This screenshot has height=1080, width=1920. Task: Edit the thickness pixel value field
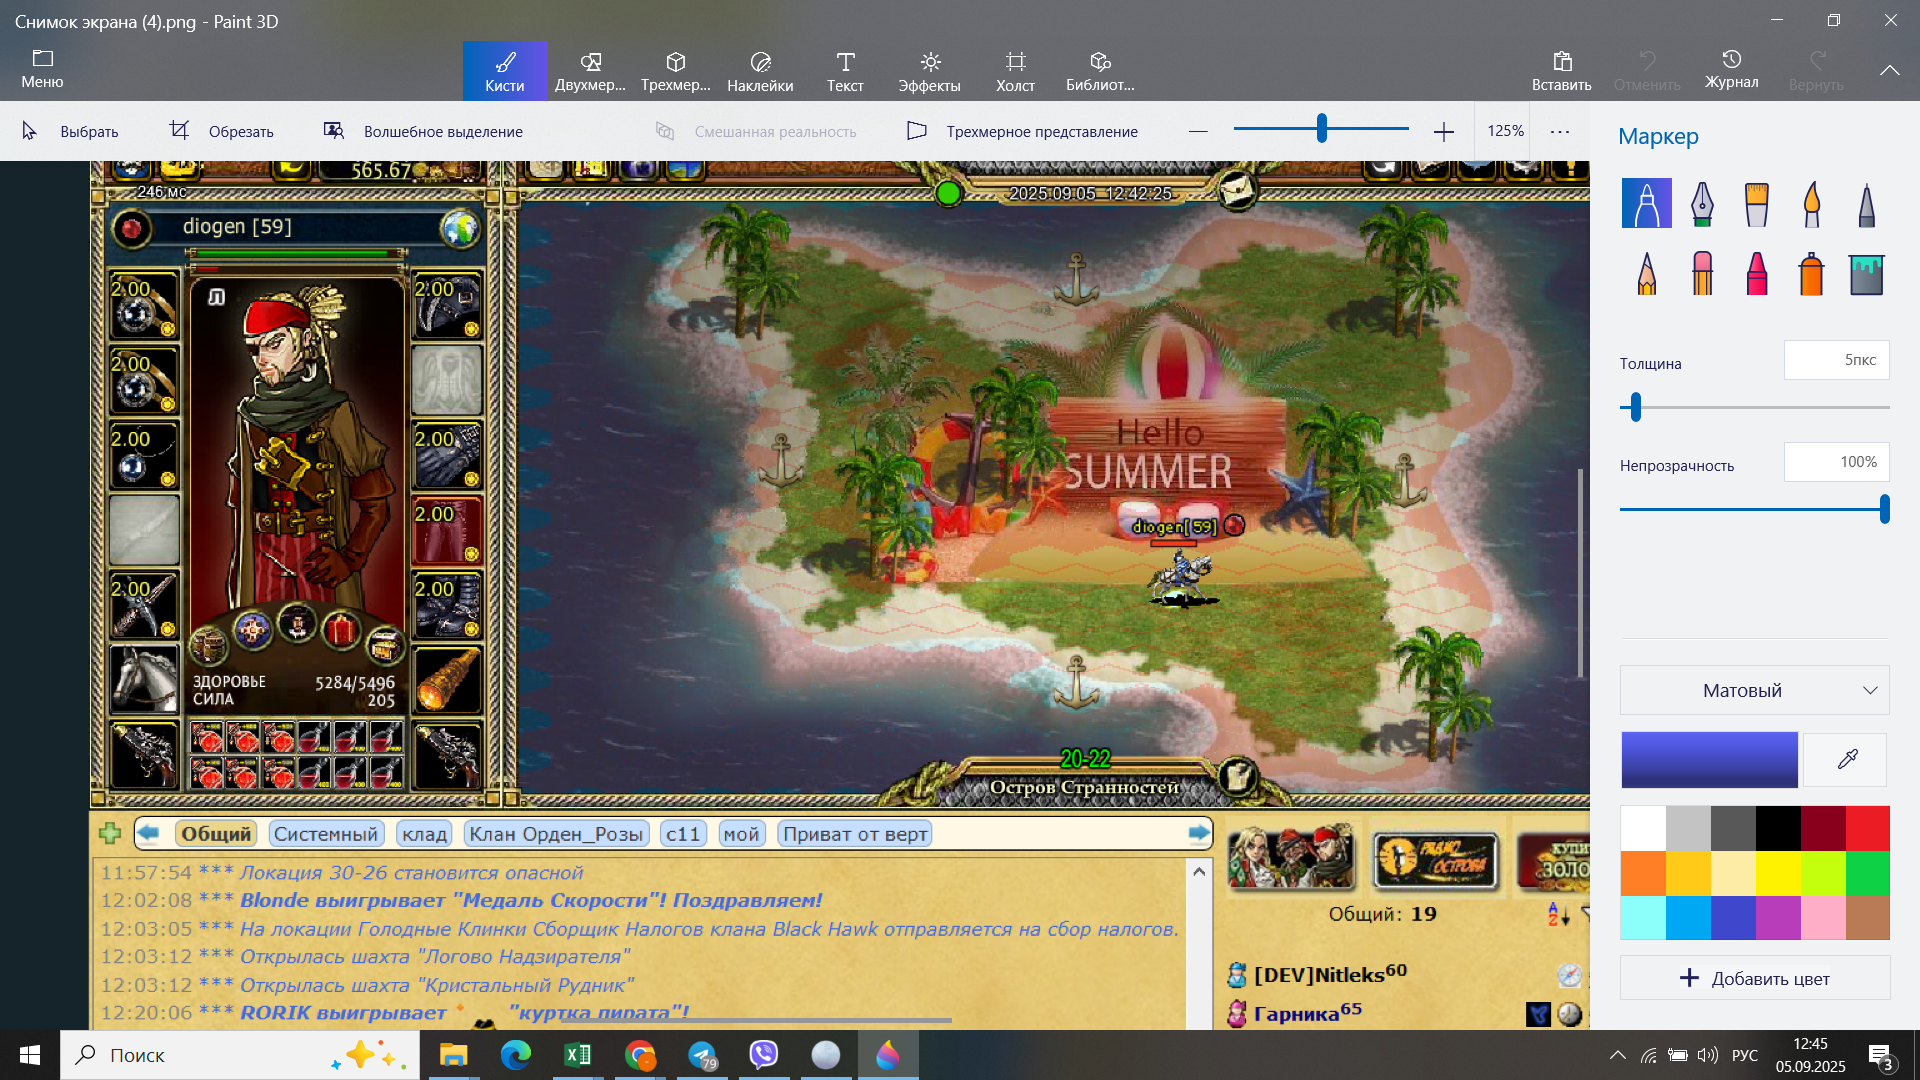coord(1836,360)
